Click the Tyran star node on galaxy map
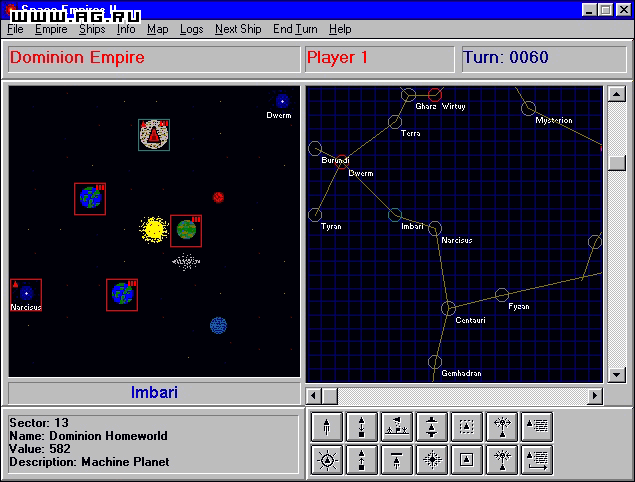 [x=315, y=215]
